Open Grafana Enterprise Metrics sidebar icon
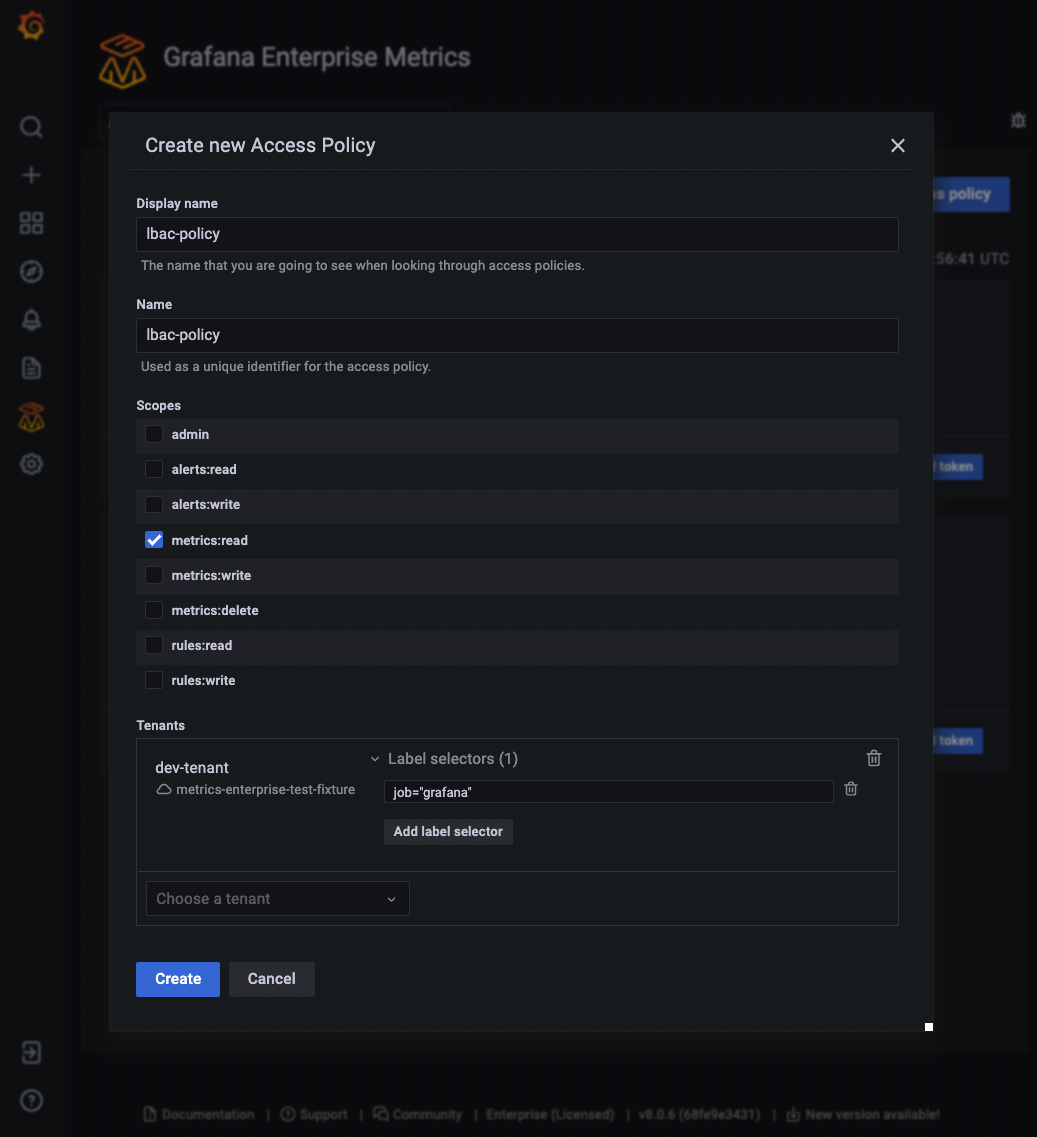The height and width of the screenshot is (1137, 1037). [32, 417]
